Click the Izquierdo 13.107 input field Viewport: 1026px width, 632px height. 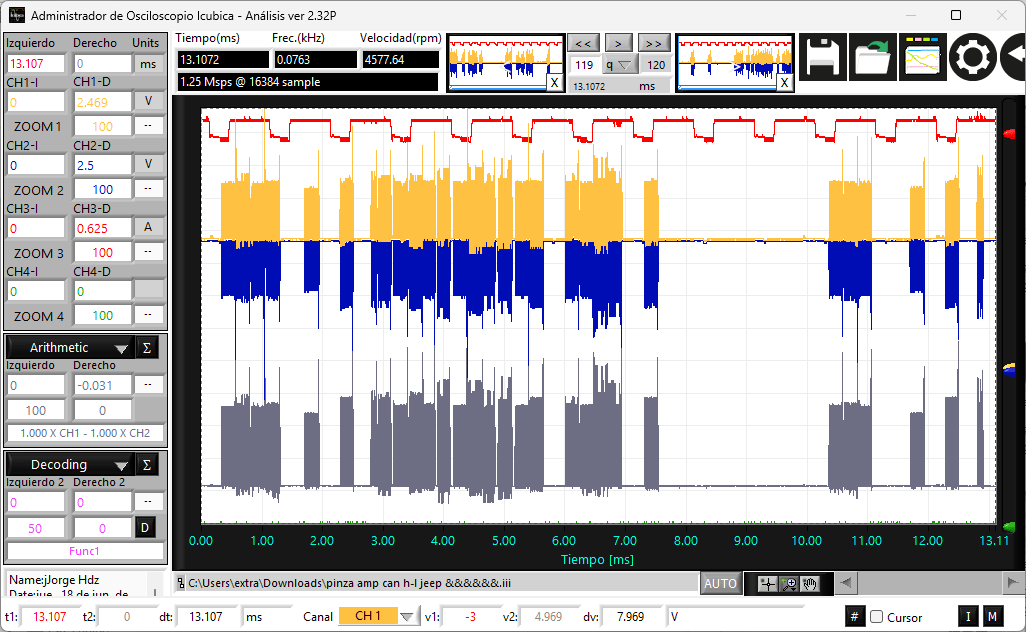(x=36, y=63)
